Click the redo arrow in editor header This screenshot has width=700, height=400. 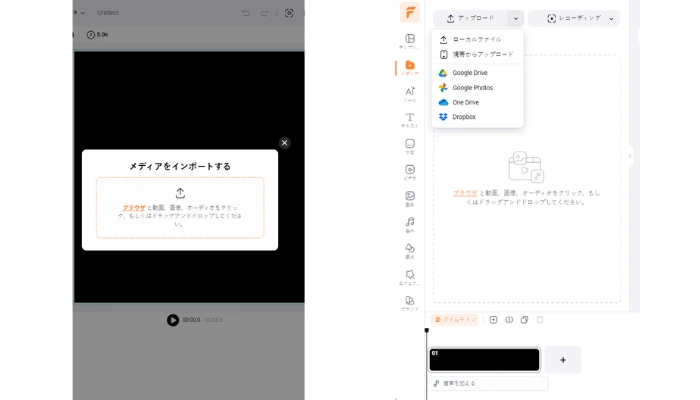click(264, 13)
